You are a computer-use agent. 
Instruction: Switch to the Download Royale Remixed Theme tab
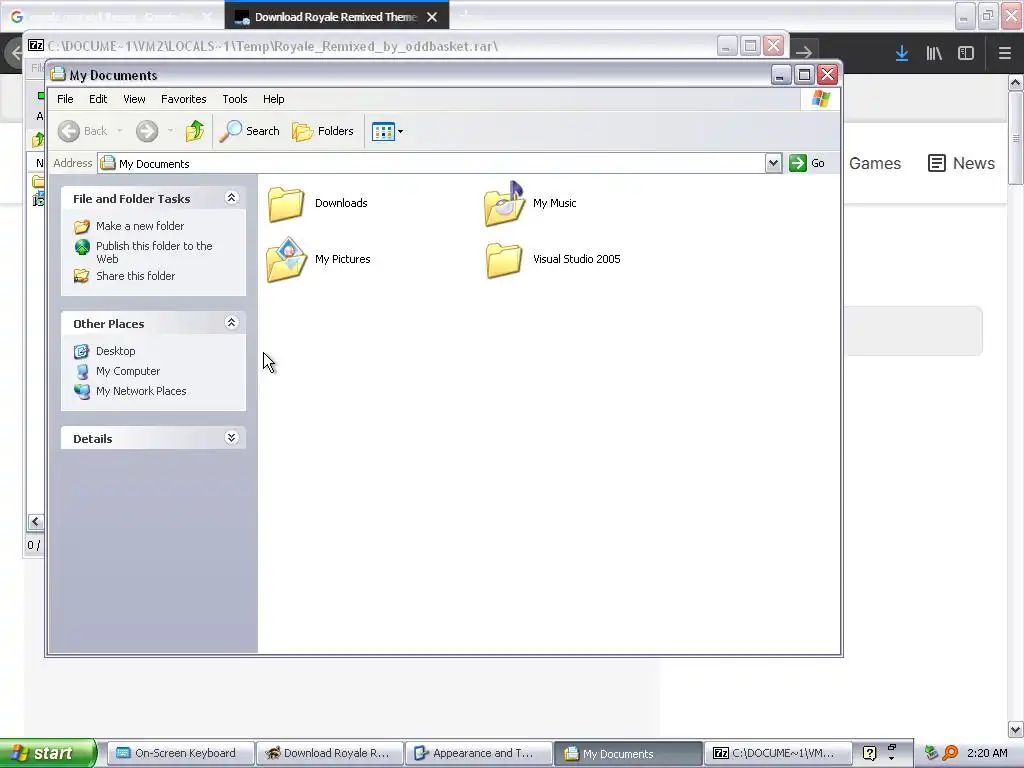[x=336, y=17]
